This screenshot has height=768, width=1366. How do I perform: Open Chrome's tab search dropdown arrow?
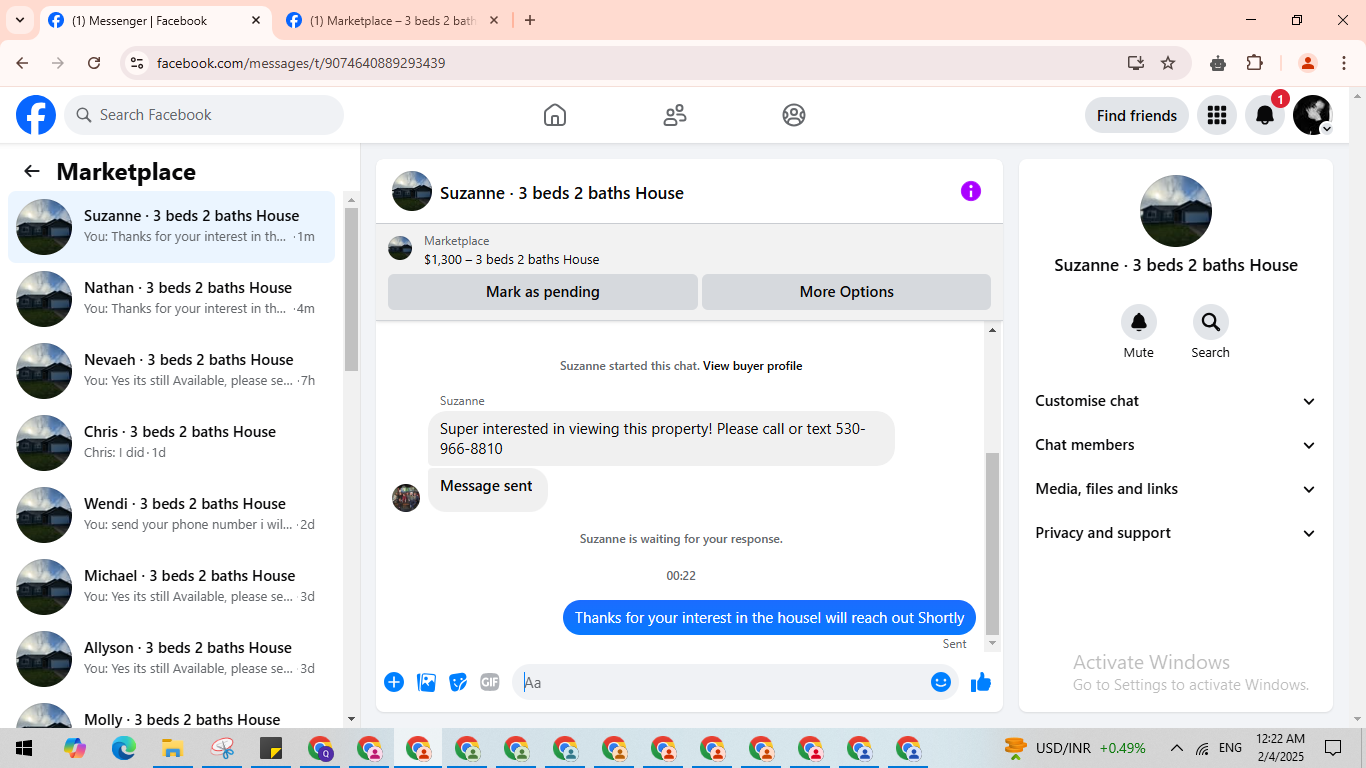[20, 20]
